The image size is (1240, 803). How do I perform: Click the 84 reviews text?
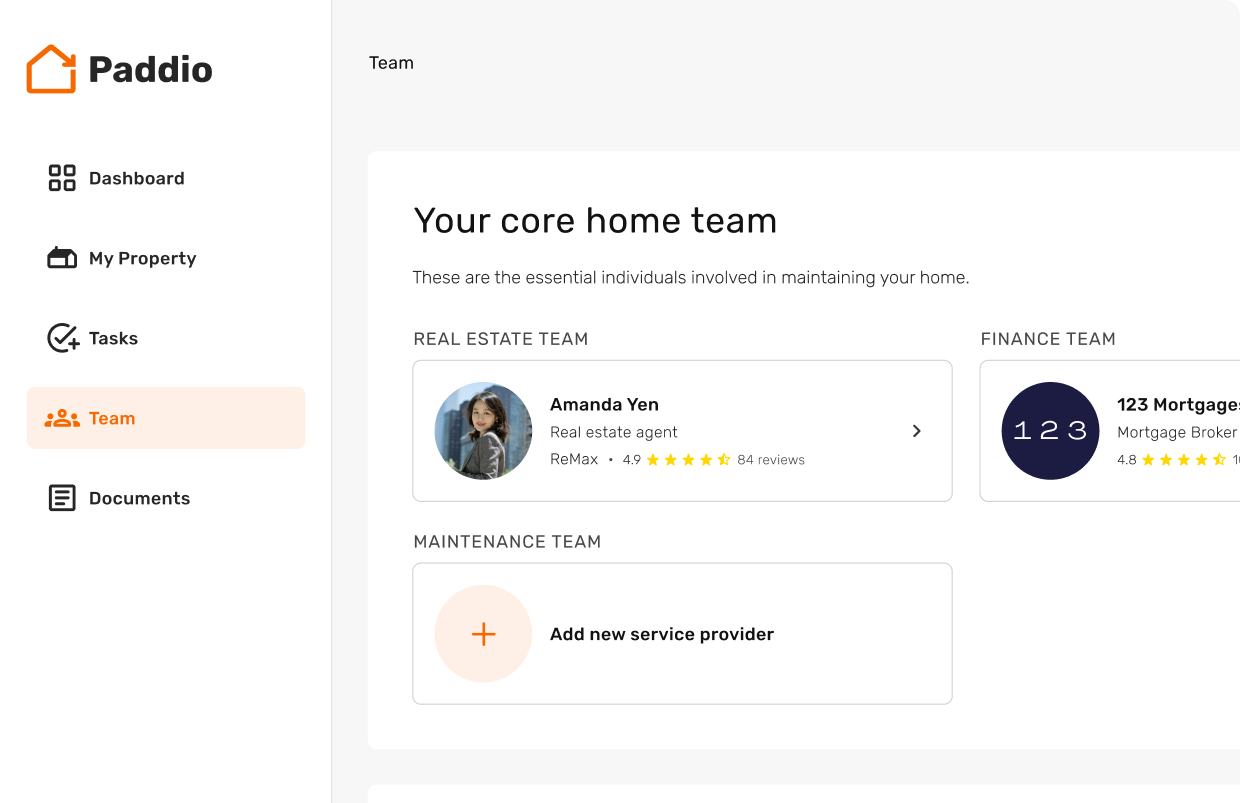click(x=771, y=460)
